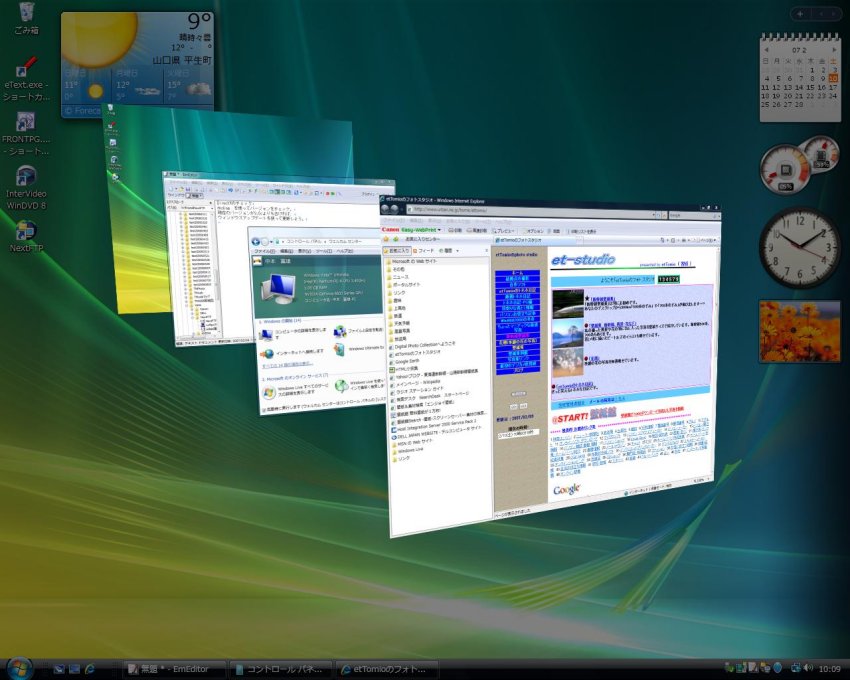Click すべての 14 項目を表示 link in Welcome Center
The width and height of the screenshot is (850, 680).
[x=287, y=364]
